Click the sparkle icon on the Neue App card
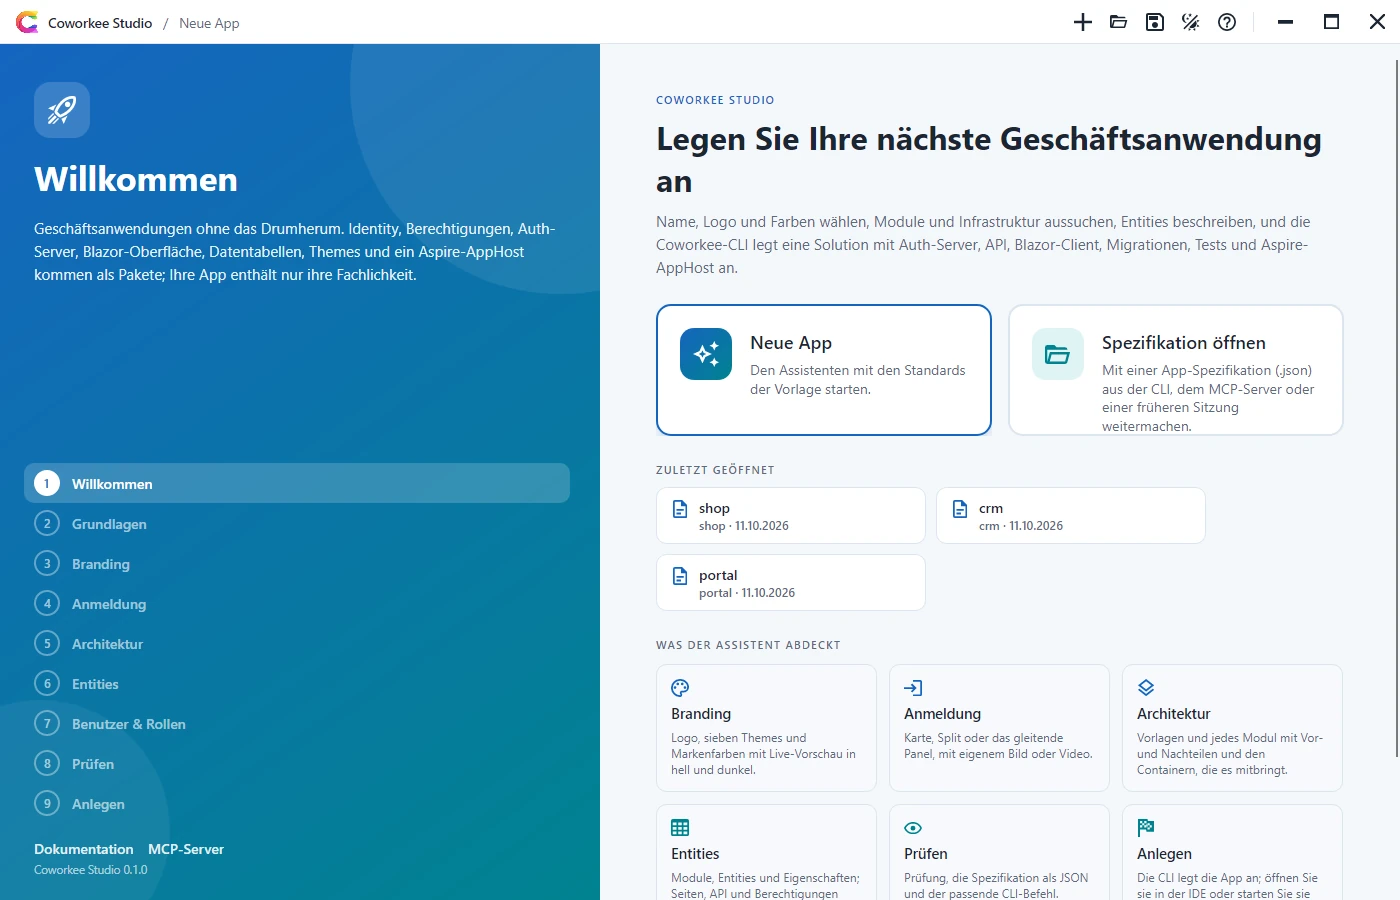The width and height of the screenshot is (1400, 900). coord(706,354)
